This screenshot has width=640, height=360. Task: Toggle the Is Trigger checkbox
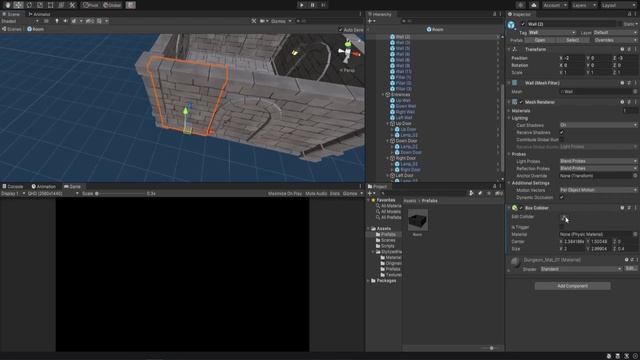pos(562,227)
